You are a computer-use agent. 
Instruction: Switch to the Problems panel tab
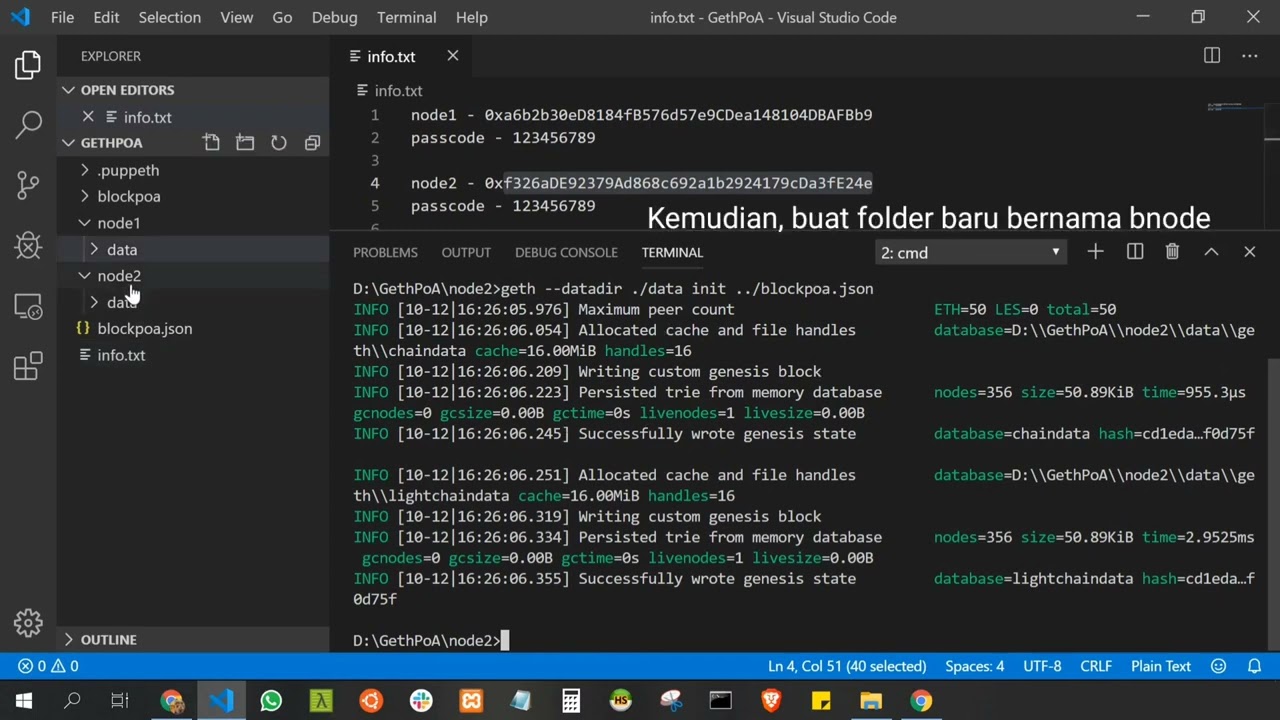pos(385,252)
